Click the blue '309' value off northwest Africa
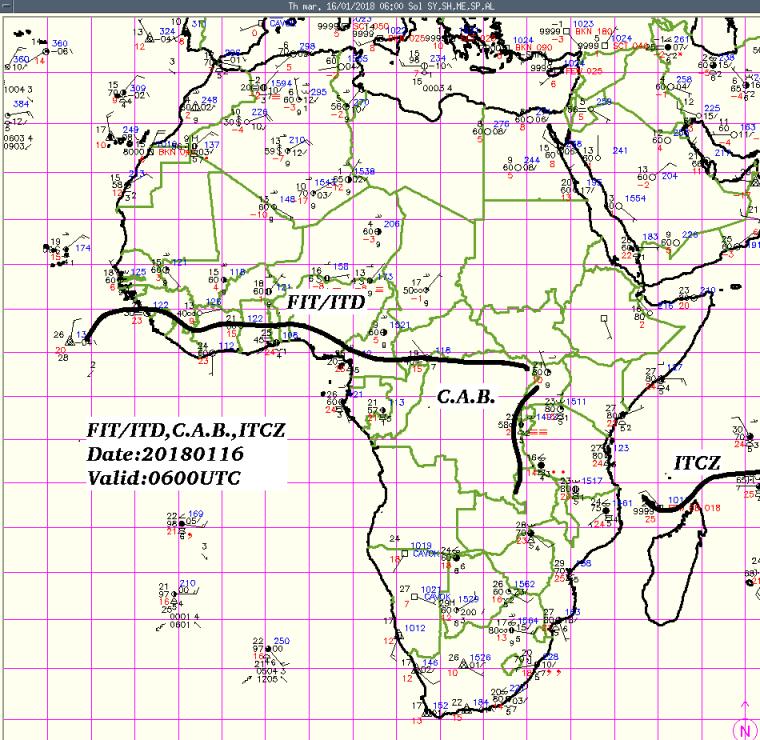This screenshot has height=740, width=760. 138,88
